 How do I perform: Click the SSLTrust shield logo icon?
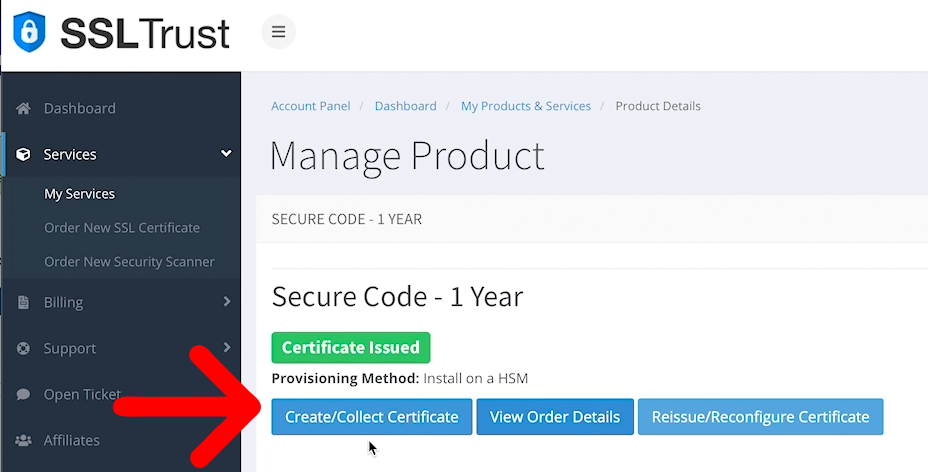point(29,32)
